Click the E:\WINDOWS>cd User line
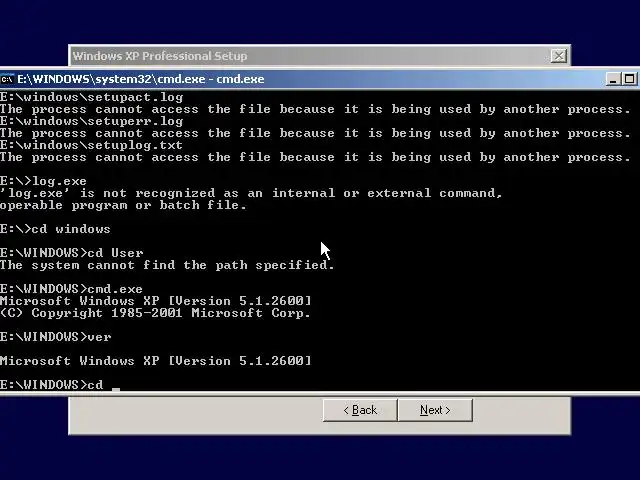640x480 pixels. point(71,253)
